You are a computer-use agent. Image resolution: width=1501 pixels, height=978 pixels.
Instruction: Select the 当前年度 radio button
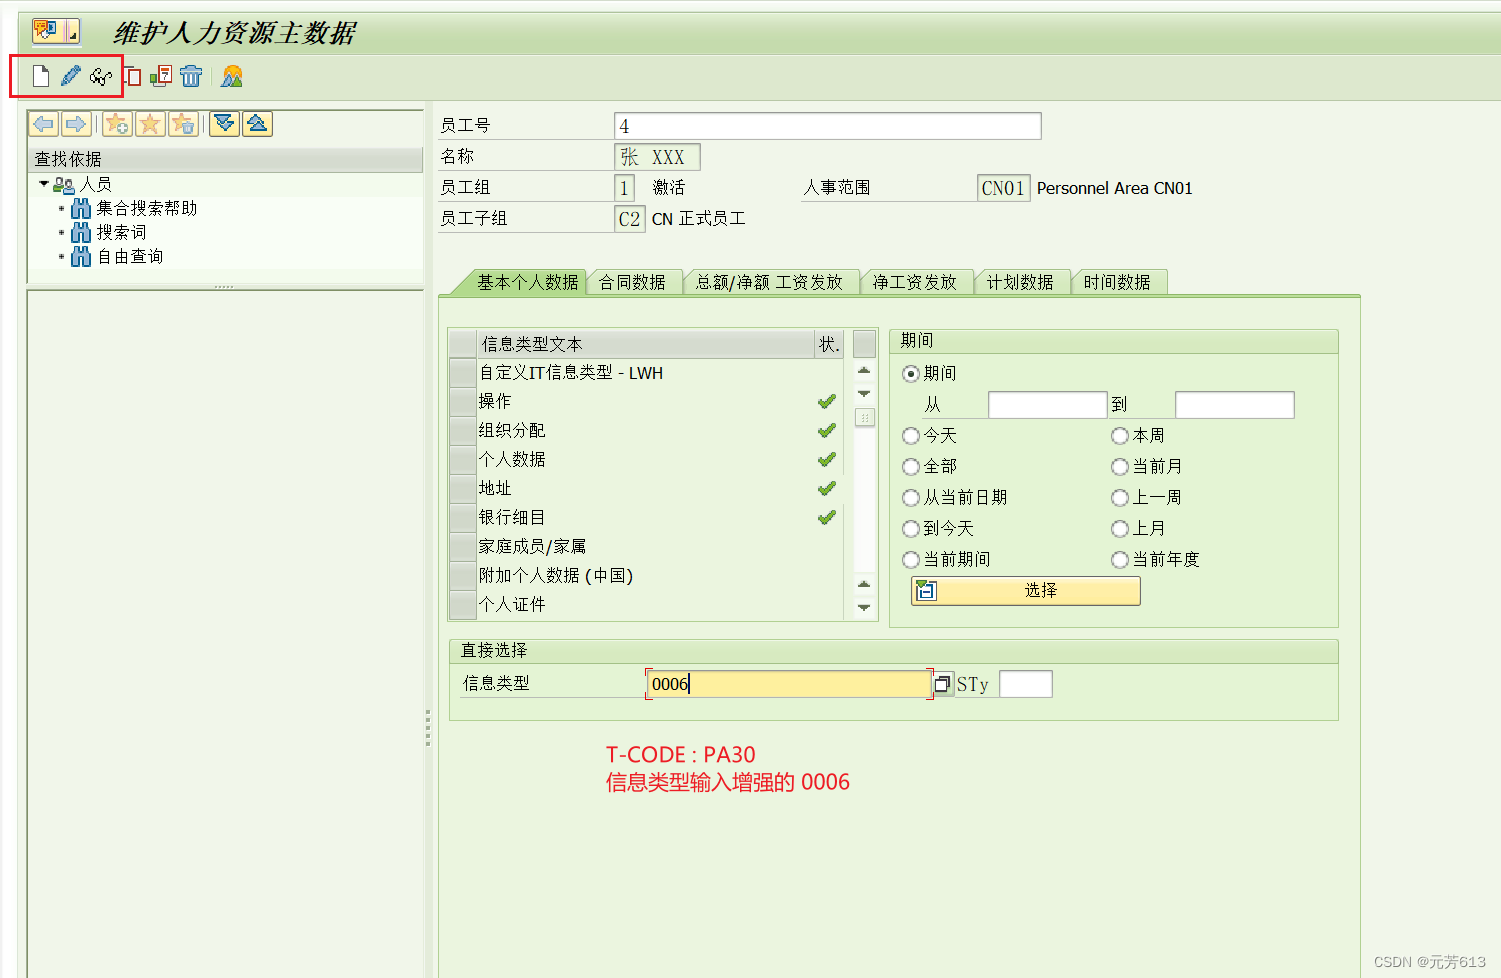(x=1120, y=560)
